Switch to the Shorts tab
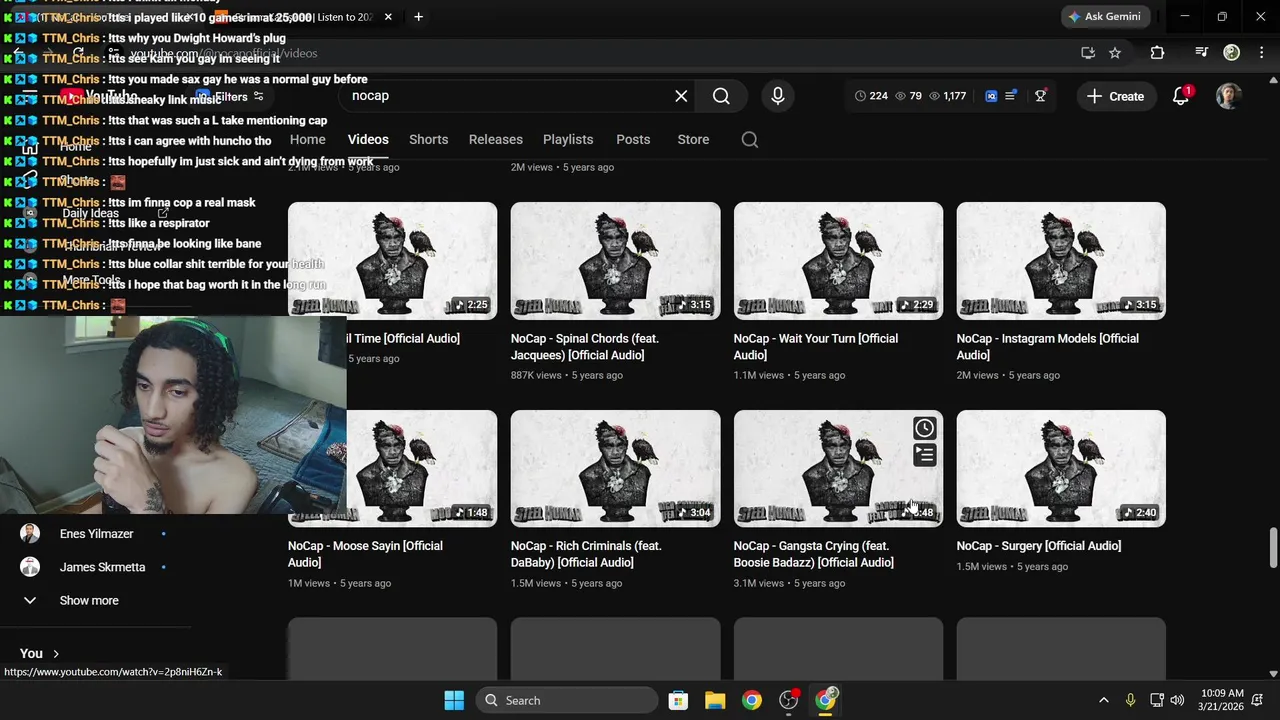Screen dimensions: 1280x720 pyautogui.click(x=428, y=140)
